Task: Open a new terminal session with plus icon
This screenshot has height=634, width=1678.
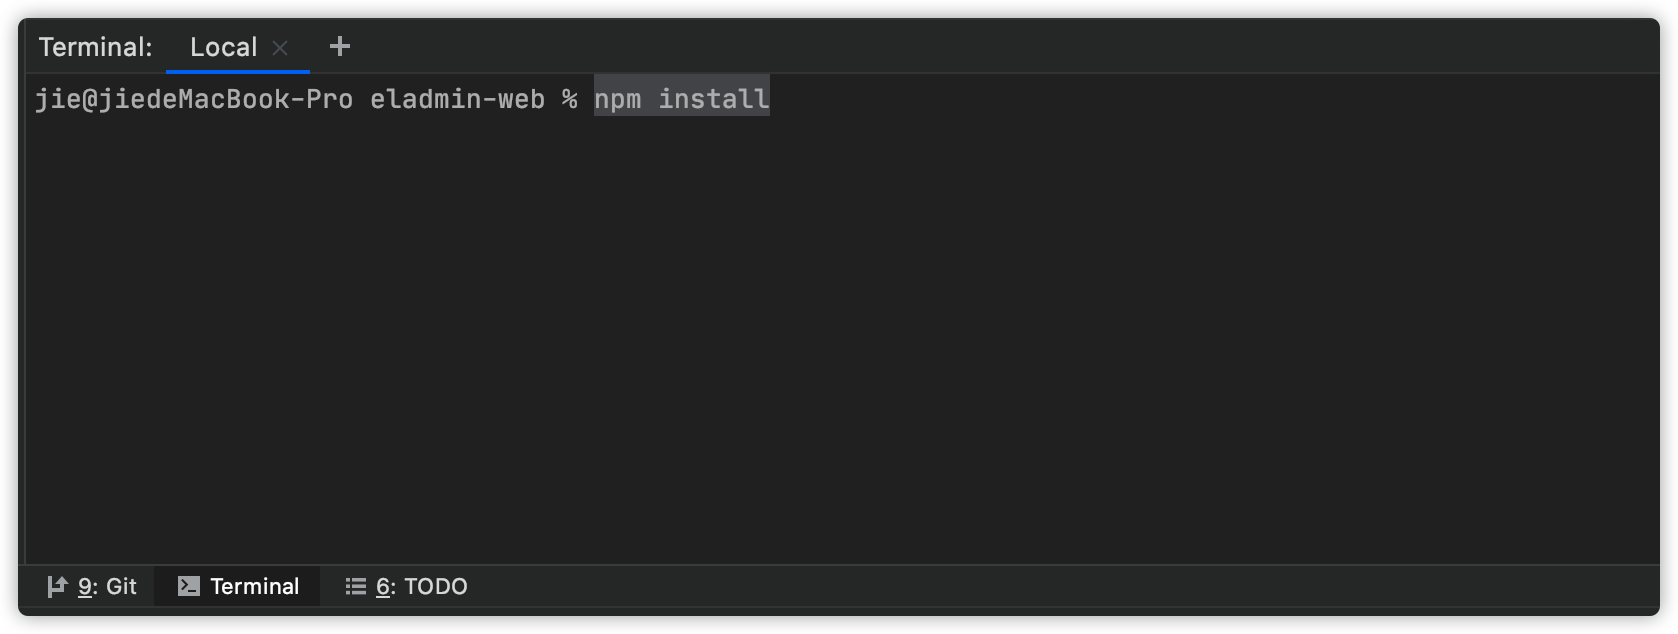Action: point(340,46)
